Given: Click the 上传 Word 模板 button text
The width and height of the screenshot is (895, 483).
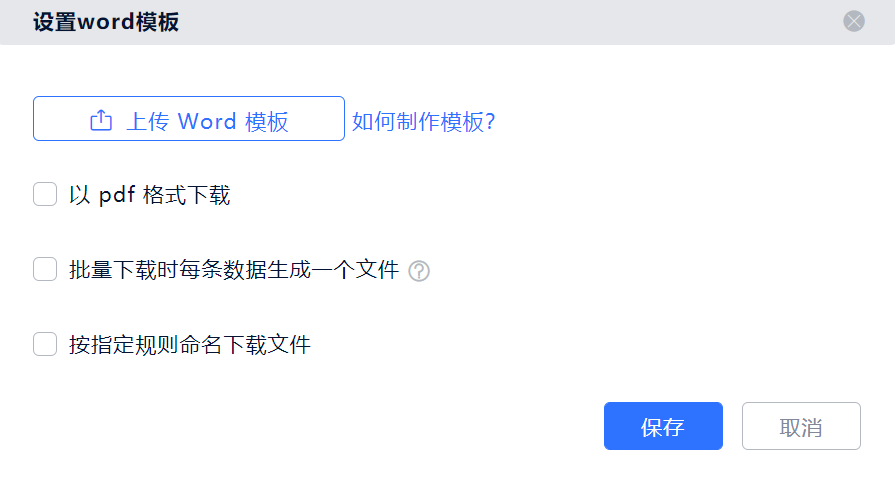Looking at the screenshot, I should 207,122.
